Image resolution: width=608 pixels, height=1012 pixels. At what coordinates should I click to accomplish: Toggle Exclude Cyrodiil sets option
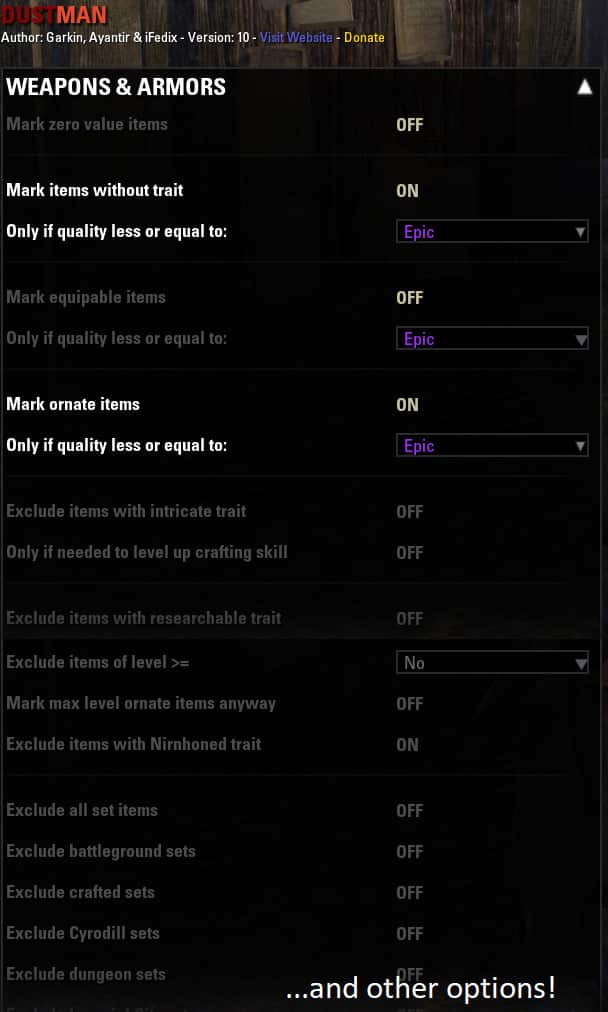click(409, 934)
